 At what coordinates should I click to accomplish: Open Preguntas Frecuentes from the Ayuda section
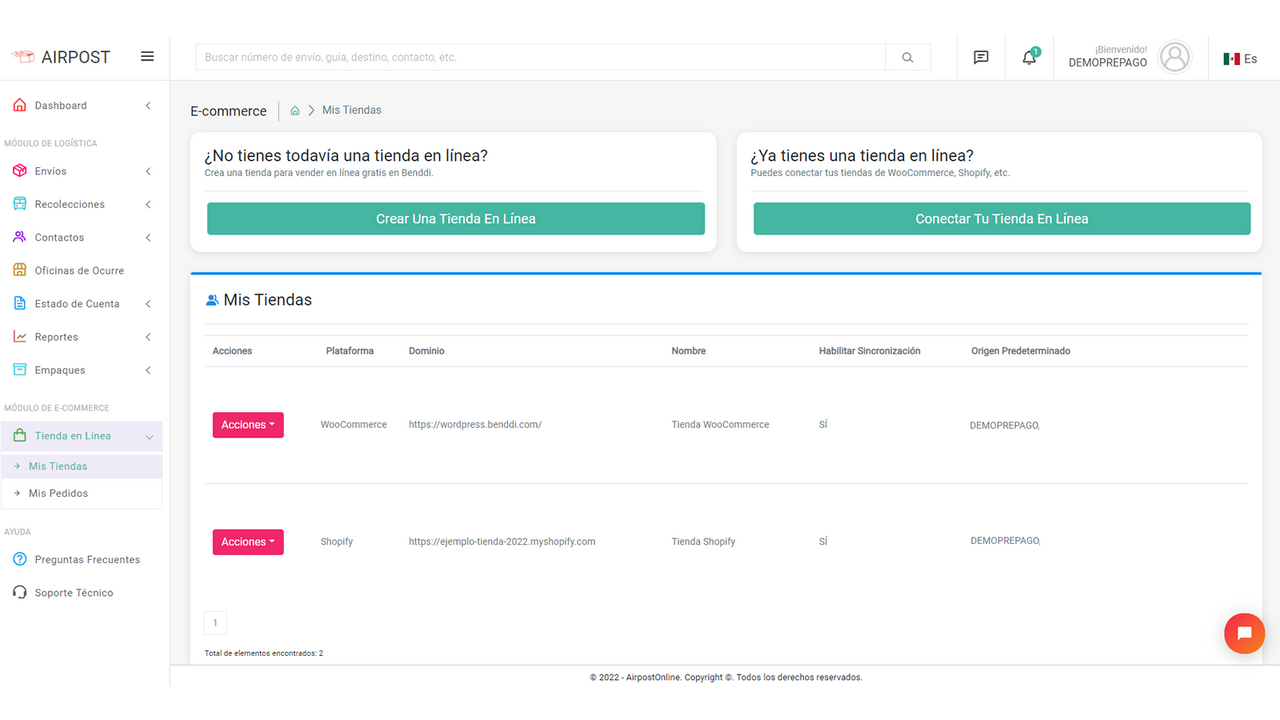coord(87,559)
